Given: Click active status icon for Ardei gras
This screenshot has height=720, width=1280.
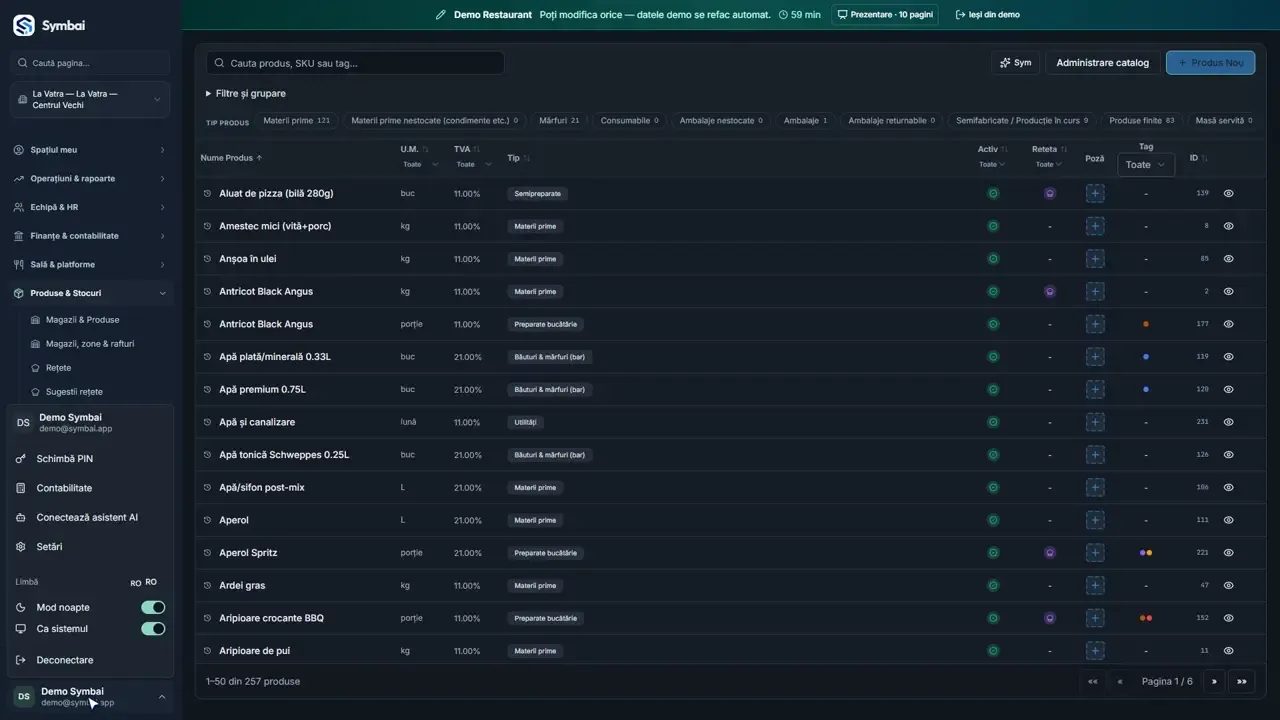Looking at the screenshot, I should coord(993,586).
